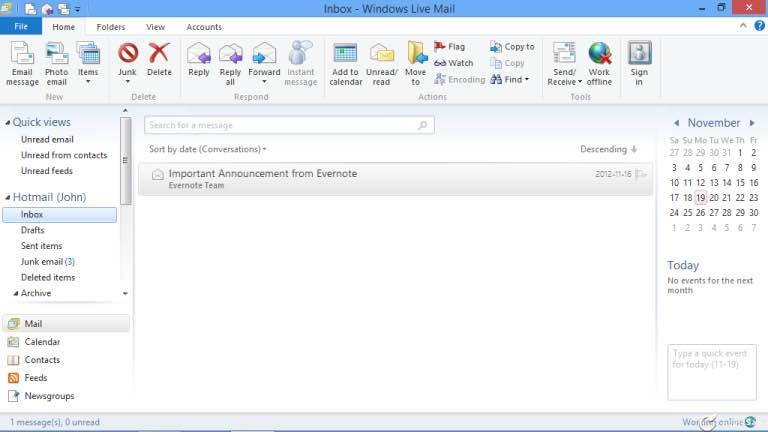
Task: Open the Newsgroups view
Action: coord(41,396)
